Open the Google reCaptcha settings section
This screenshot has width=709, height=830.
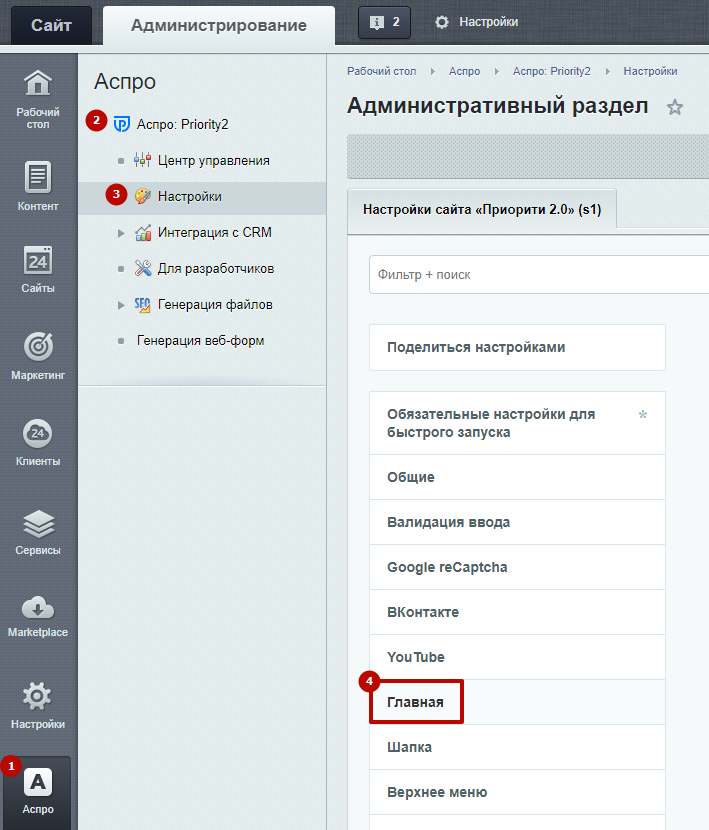(447, 567)
